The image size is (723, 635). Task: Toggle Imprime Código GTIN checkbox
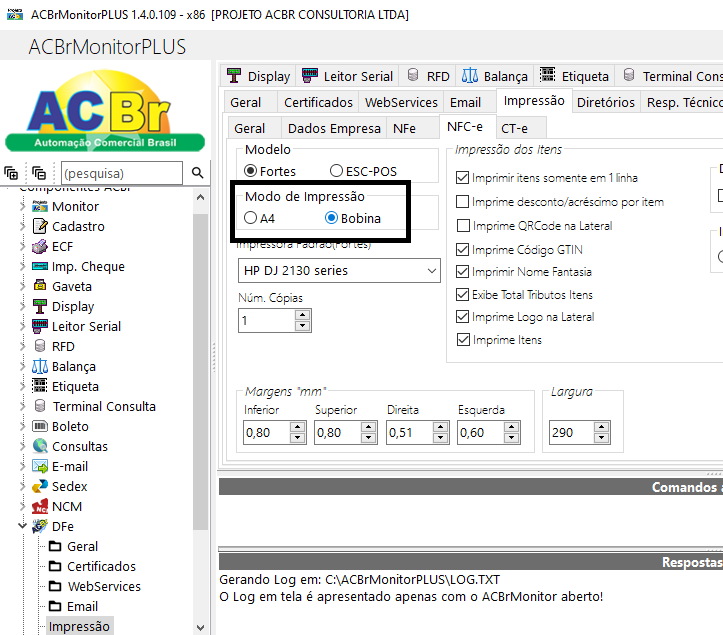tap(462, 249)
